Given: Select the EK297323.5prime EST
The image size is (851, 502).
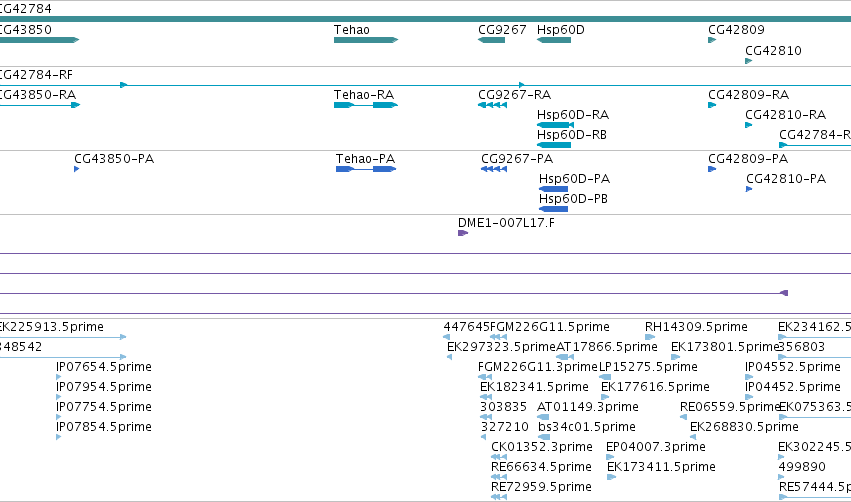Looking at the screenshot, I should 449,357.
